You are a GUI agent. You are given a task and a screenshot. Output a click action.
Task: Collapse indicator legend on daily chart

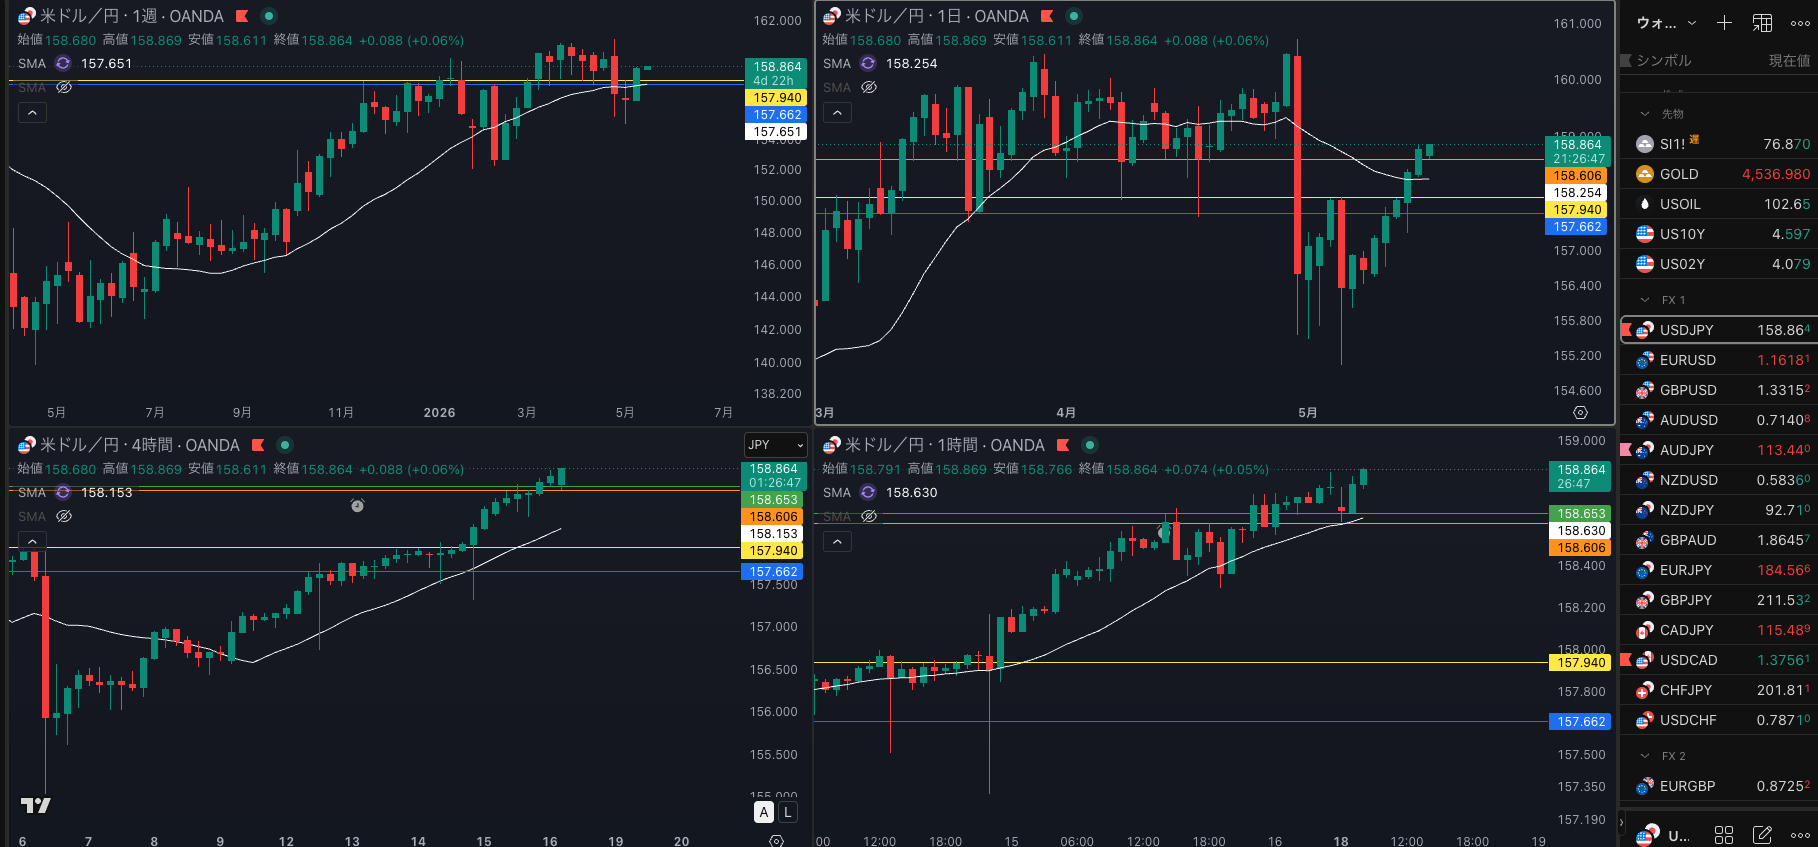(837, 113)
